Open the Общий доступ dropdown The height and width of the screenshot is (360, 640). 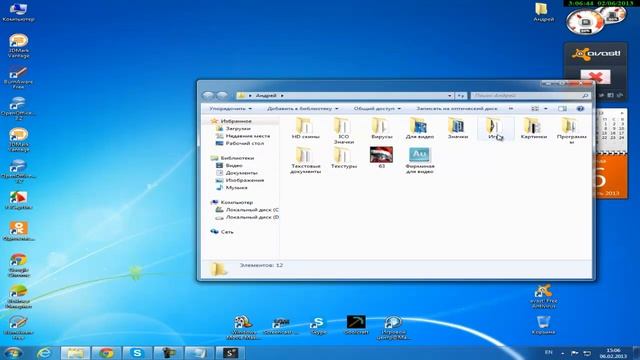click(x=377, y=109)
